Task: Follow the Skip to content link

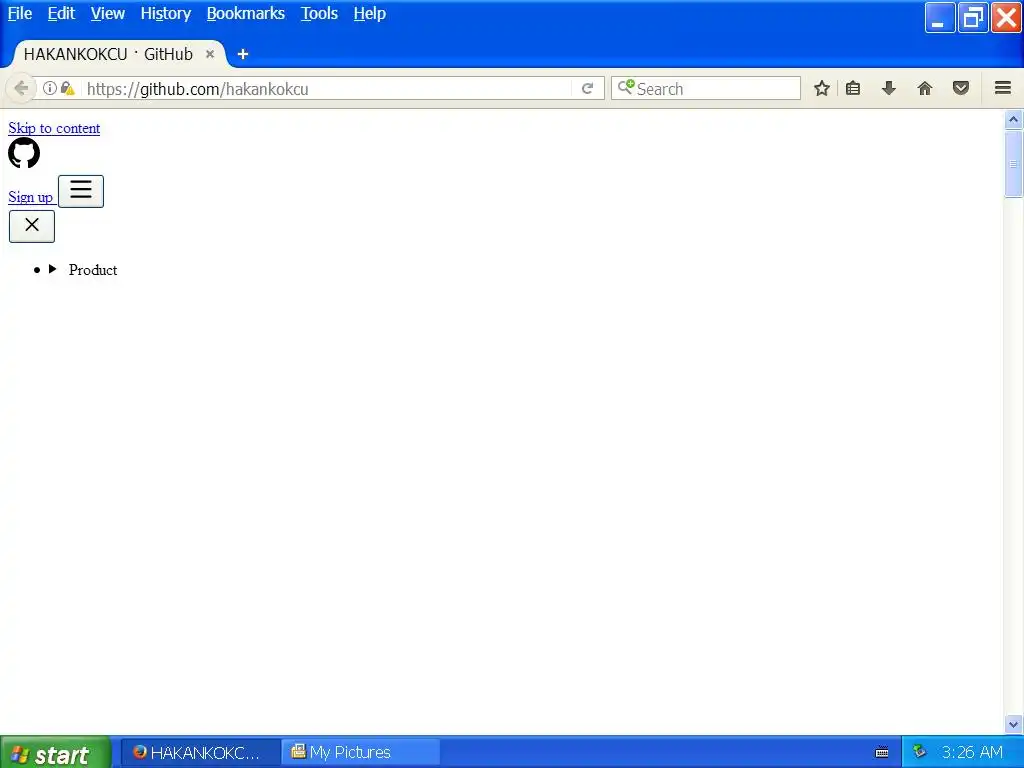Action: click(x=54, y=128)
